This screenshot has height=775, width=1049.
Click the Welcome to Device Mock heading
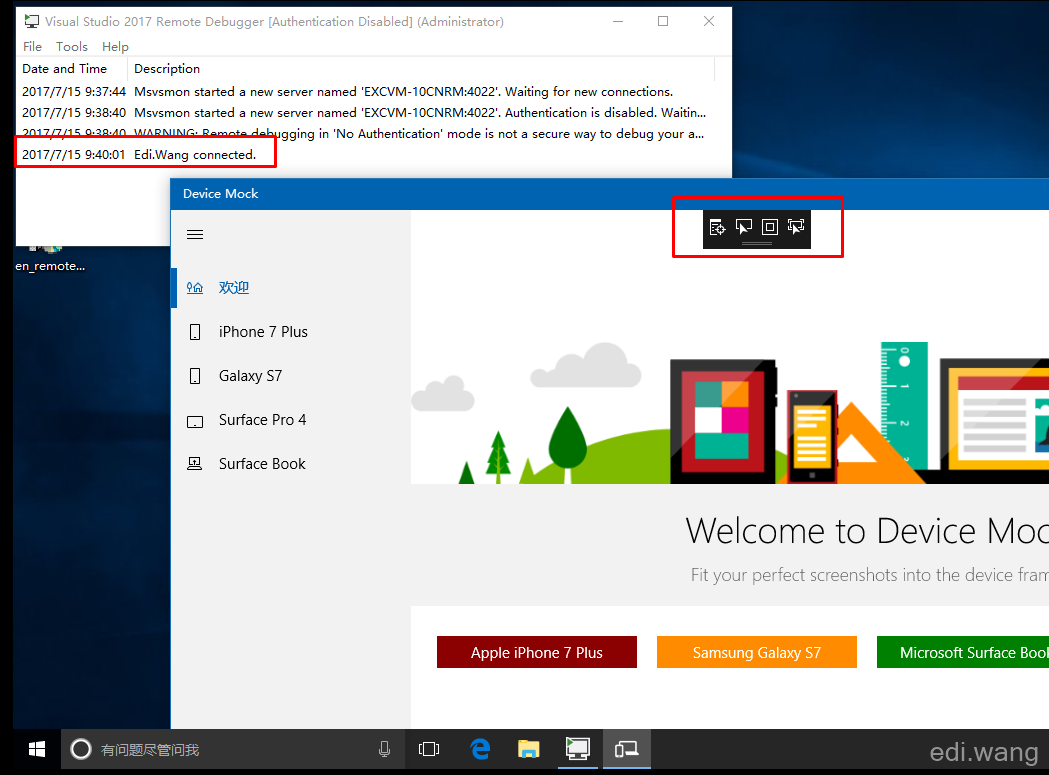point(867,531)
